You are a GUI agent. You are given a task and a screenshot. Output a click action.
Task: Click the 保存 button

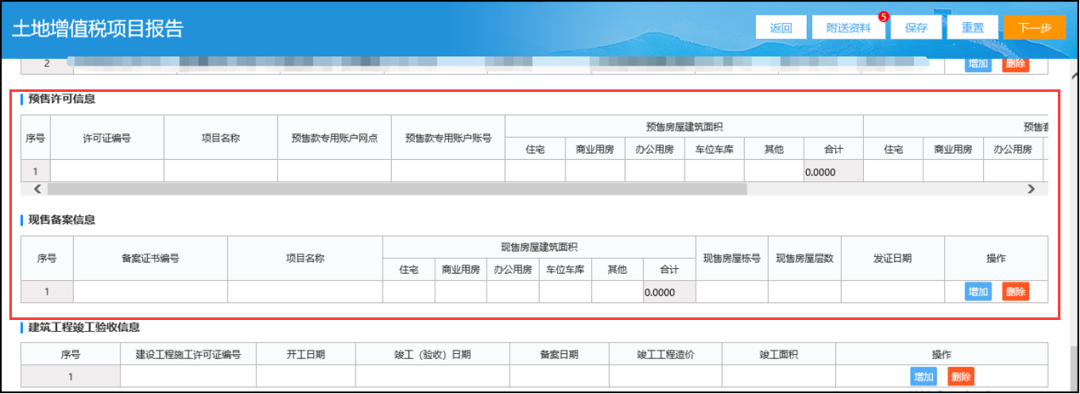coord(916,28)
